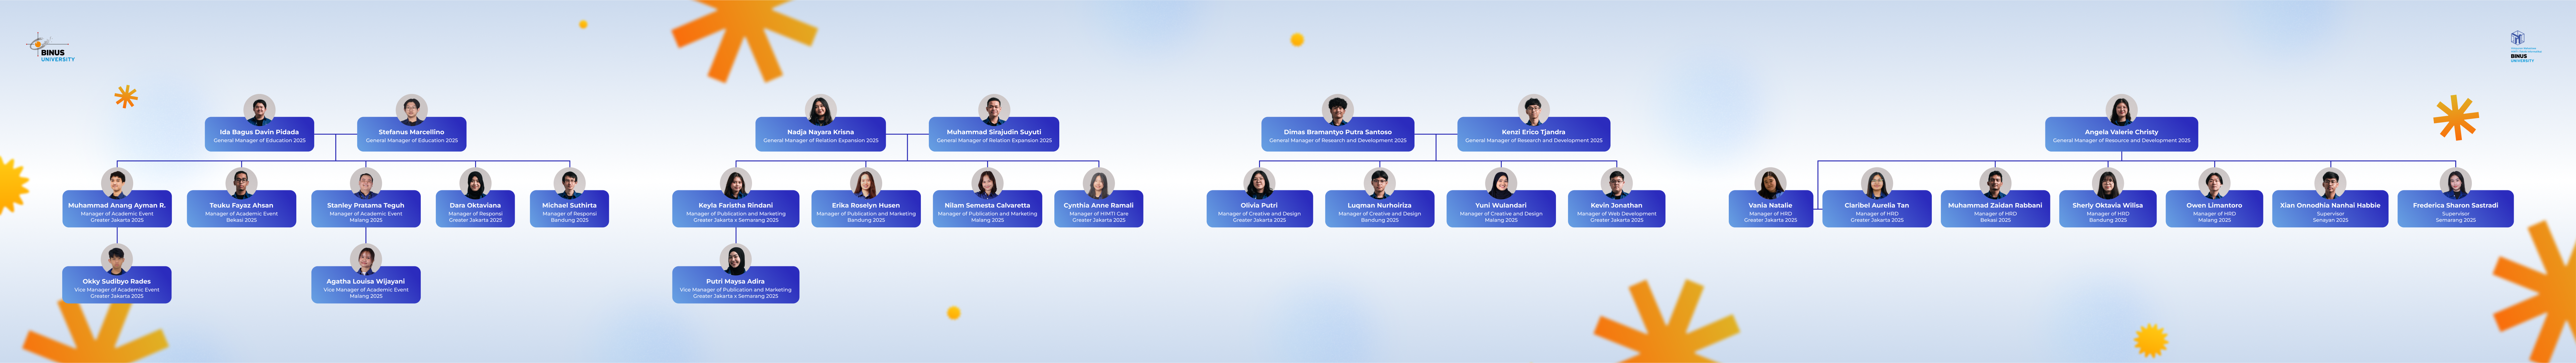
Task: Click Frederica Sharon Sastradi's photo
Action: point(2455,183)
